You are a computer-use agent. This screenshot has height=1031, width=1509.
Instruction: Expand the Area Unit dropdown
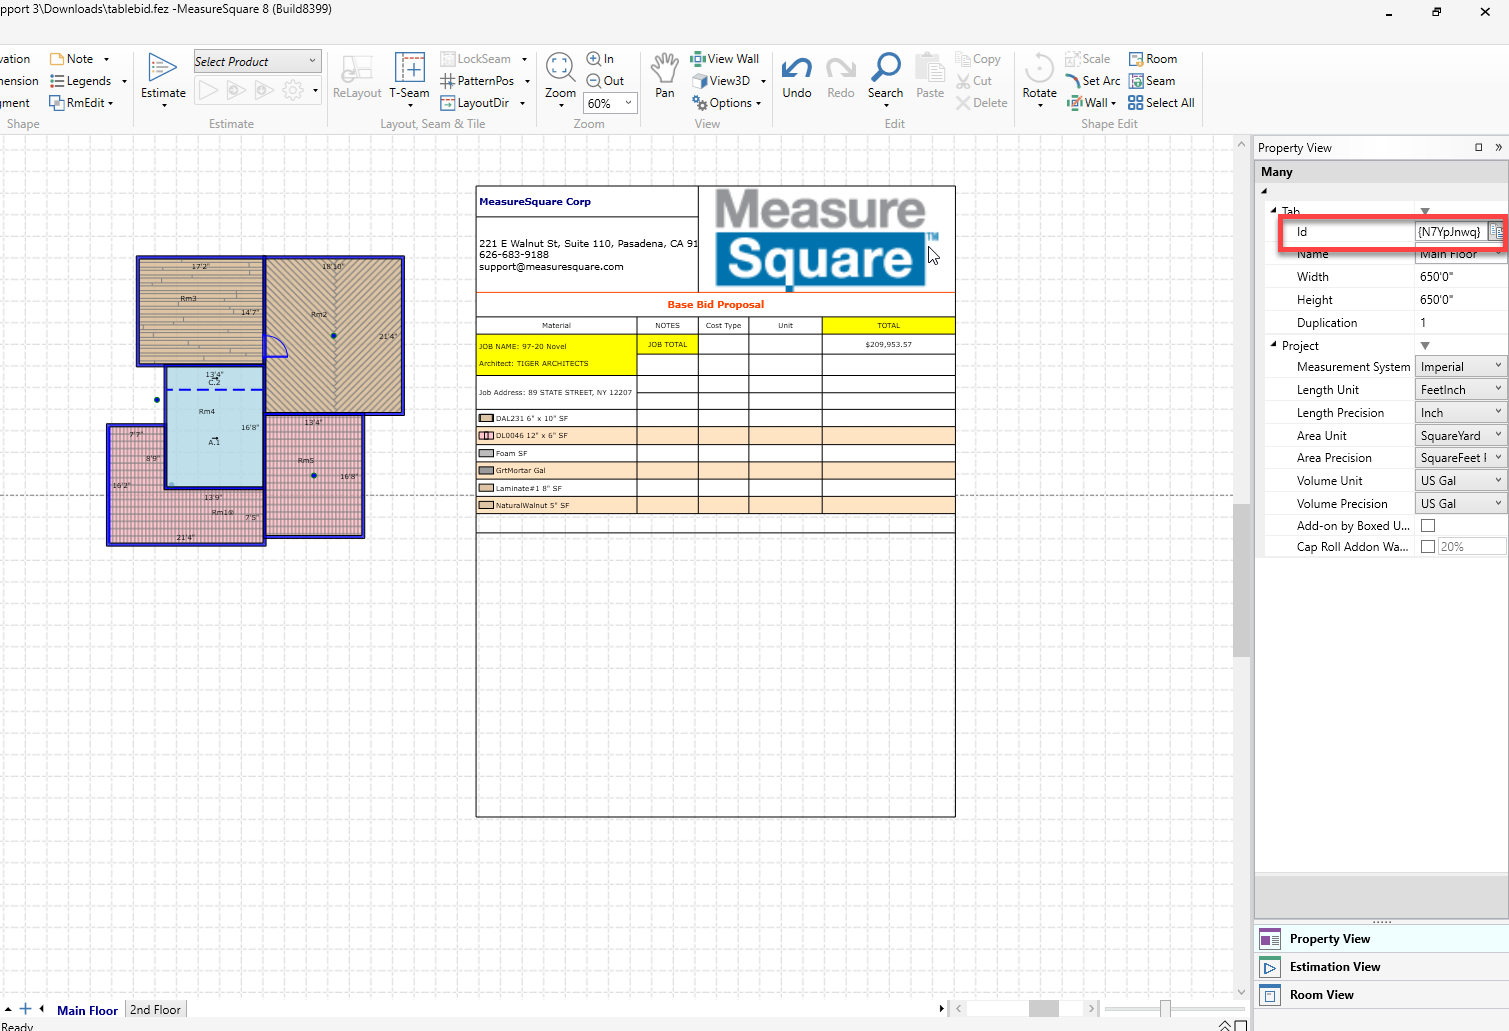pos(1460,436)
